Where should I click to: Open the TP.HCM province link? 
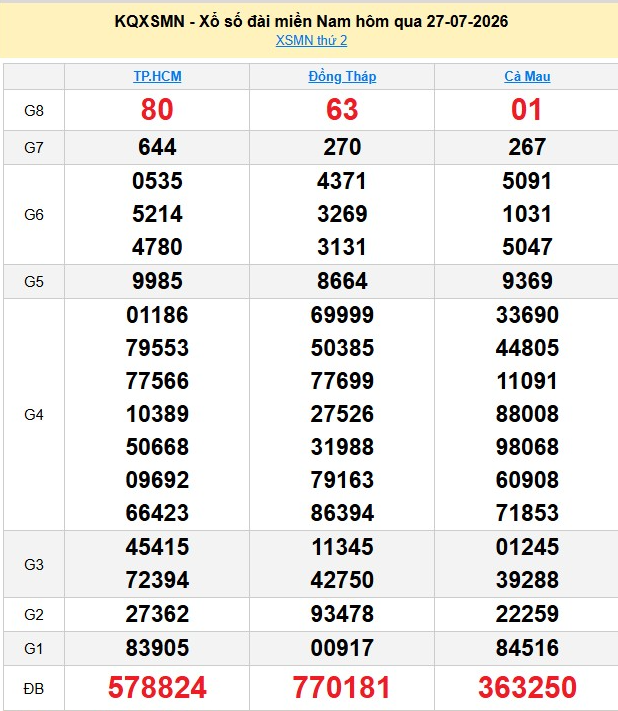(x=157, y=76)
